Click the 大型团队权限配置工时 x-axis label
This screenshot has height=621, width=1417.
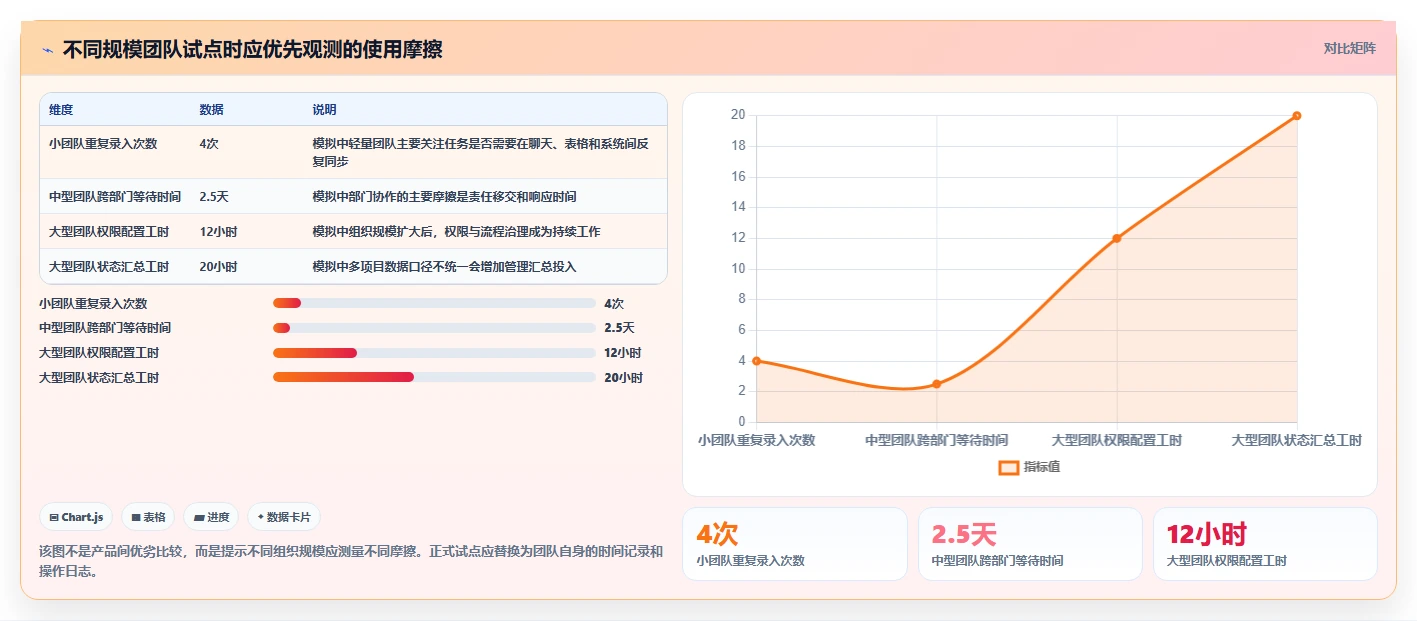pos(1117,440)
